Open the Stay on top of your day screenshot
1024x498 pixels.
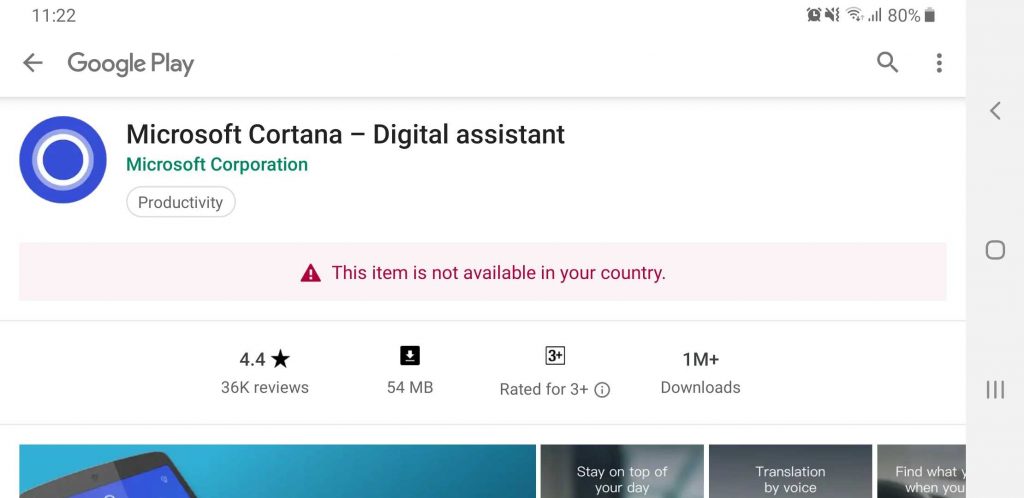point(622,471)
